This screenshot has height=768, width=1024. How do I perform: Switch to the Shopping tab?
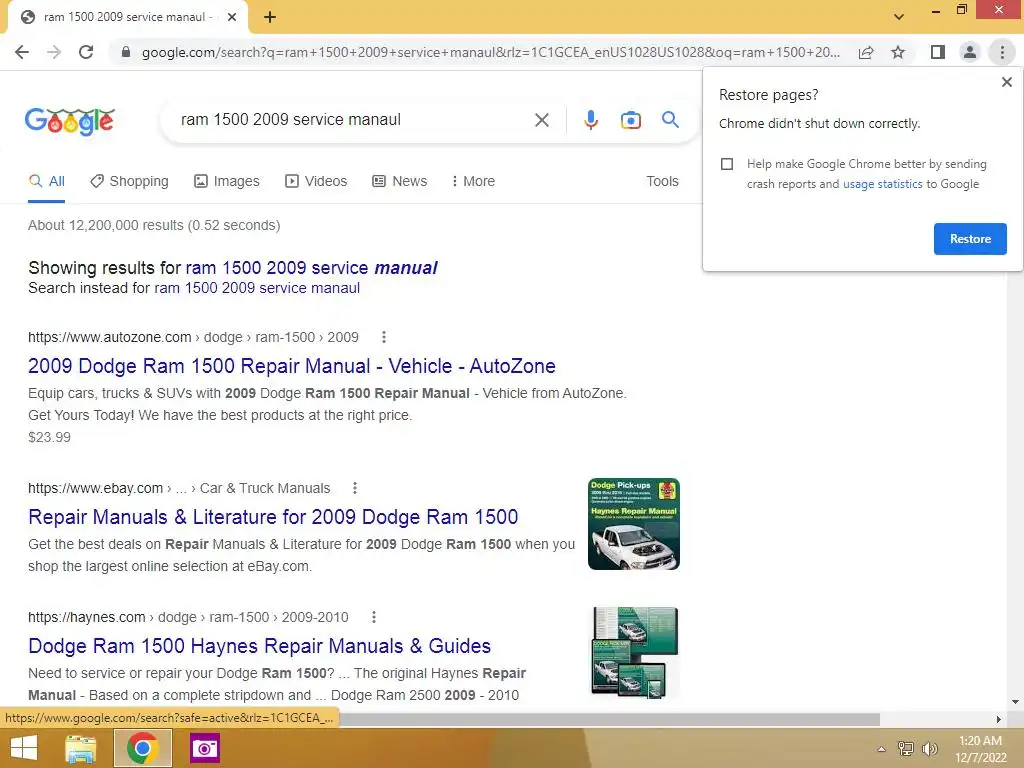[x=129, y=182]
